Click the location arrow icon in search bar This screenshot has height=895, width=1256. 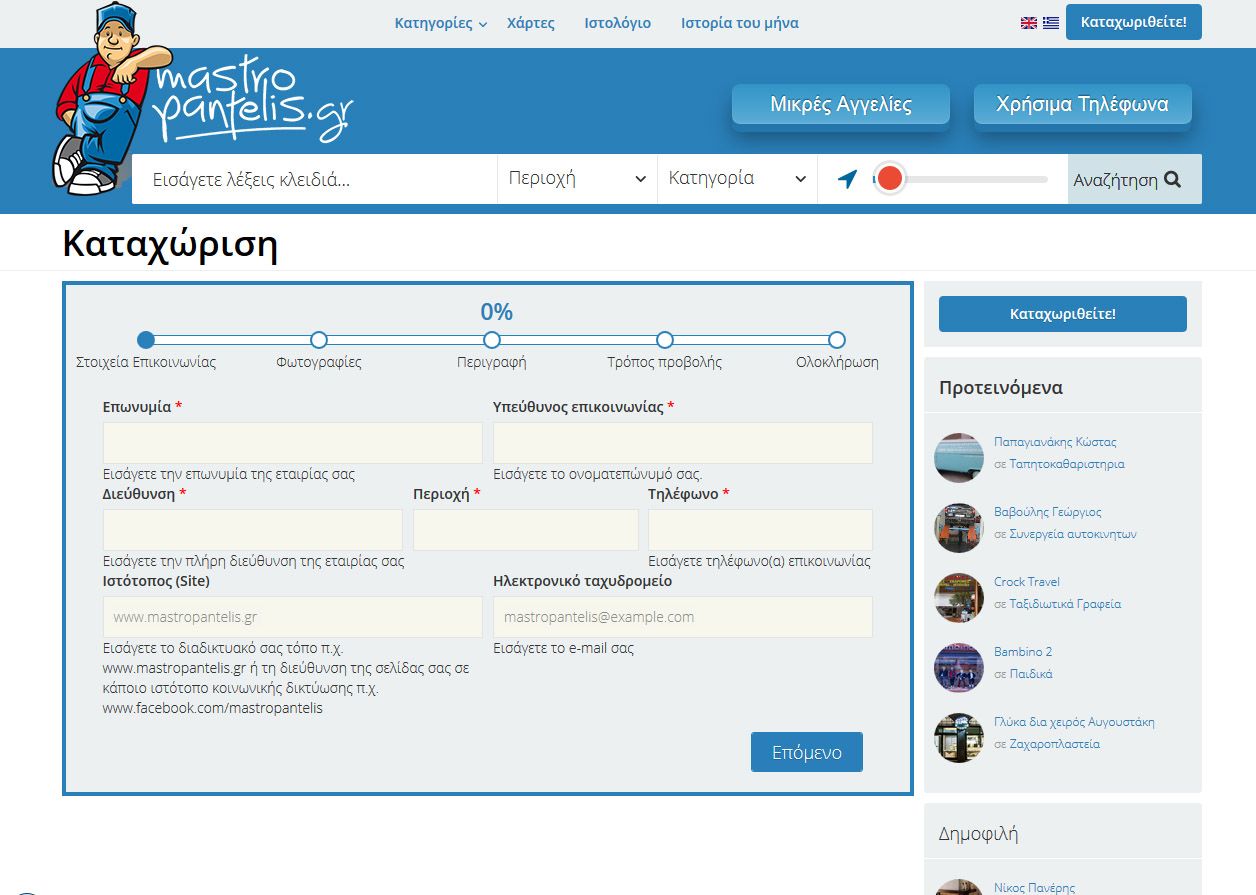[847, 179]
